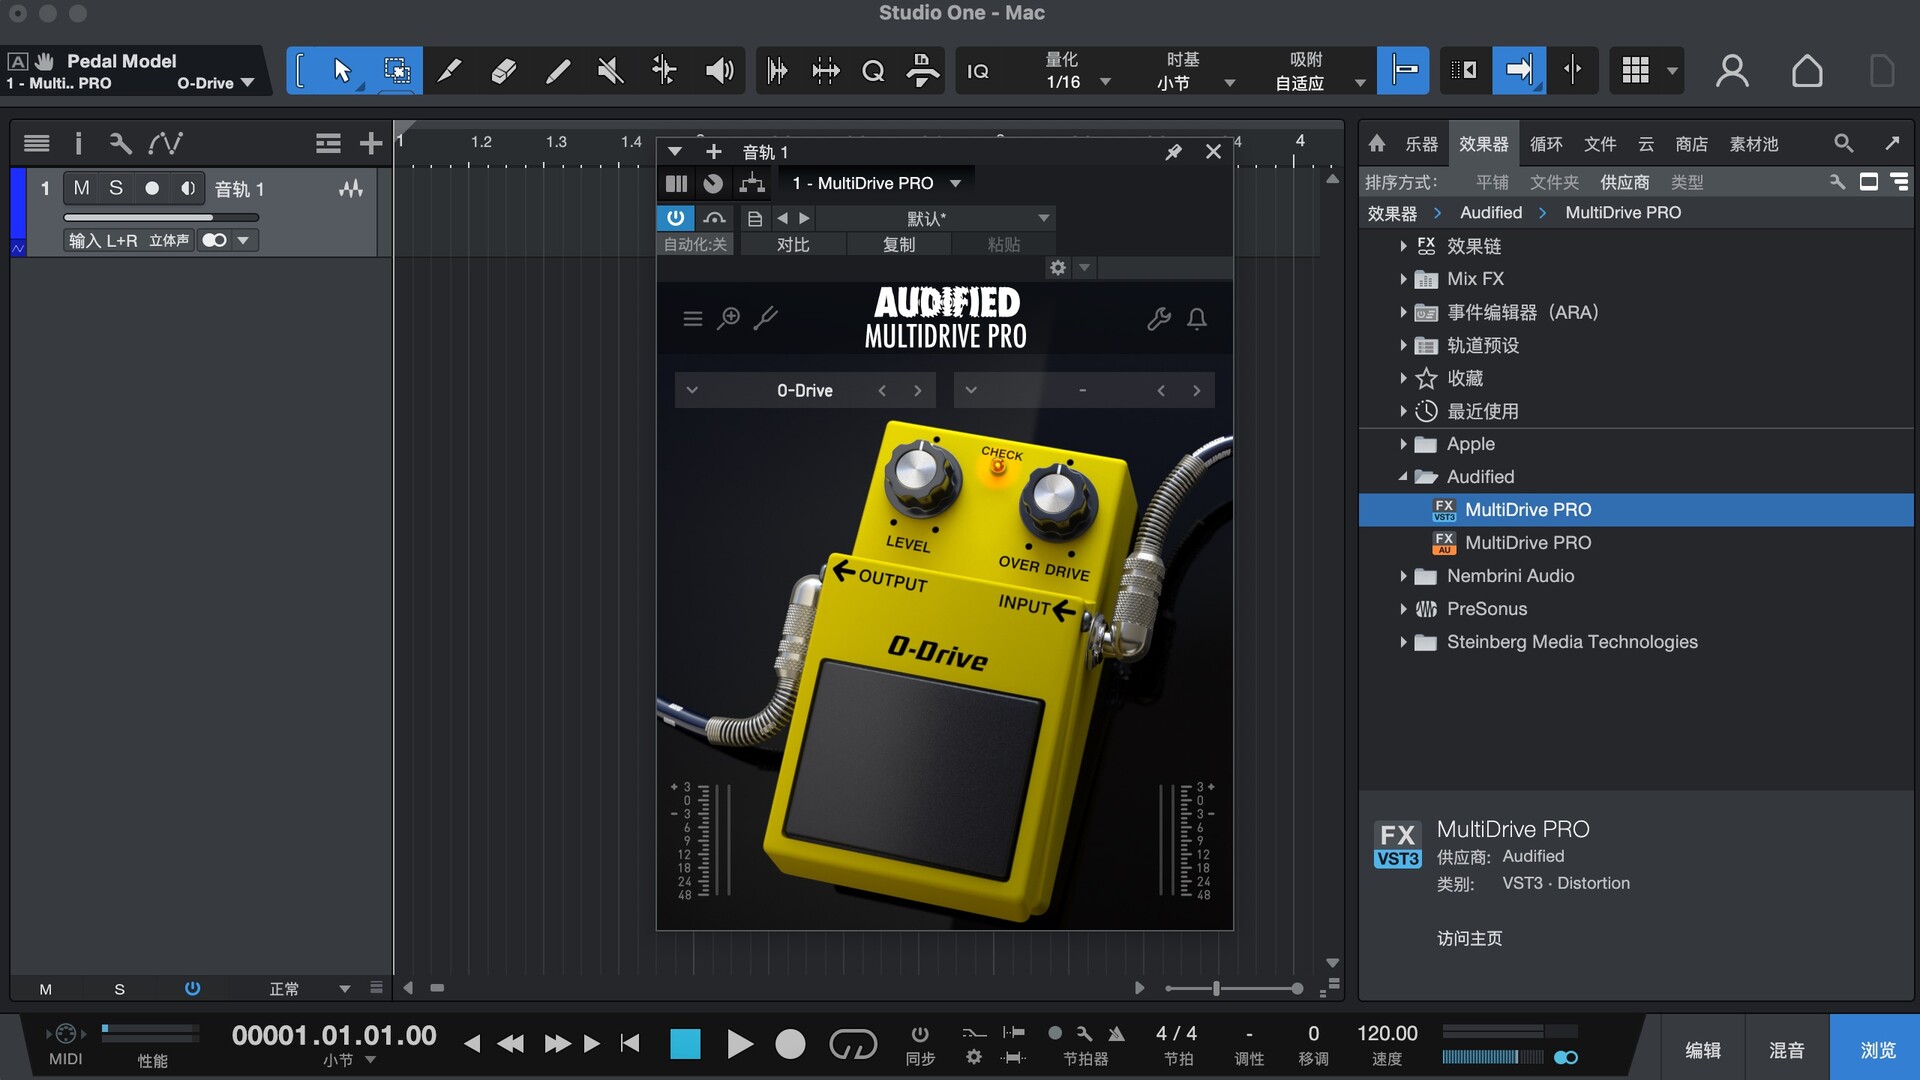Click the 混音 button
The width and height of the screenshot is (1920, 1080).
click(1786, 1050)
